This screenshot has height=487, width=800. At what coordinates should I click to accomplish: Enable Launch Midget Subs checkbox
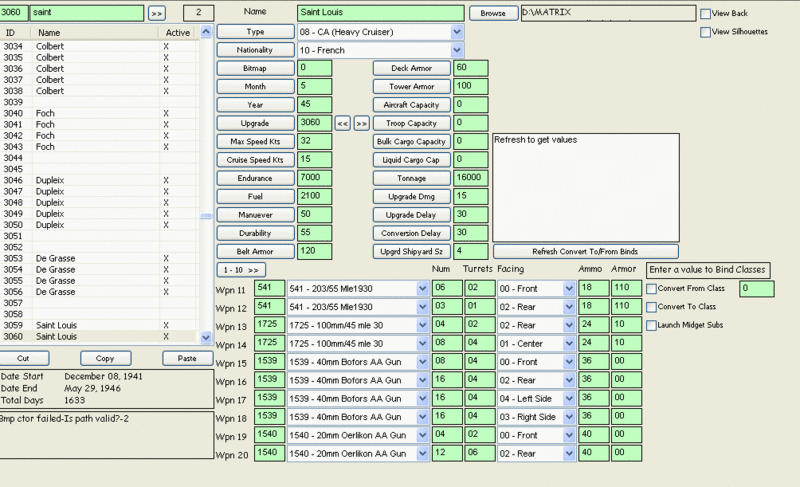tap(651, 325)
